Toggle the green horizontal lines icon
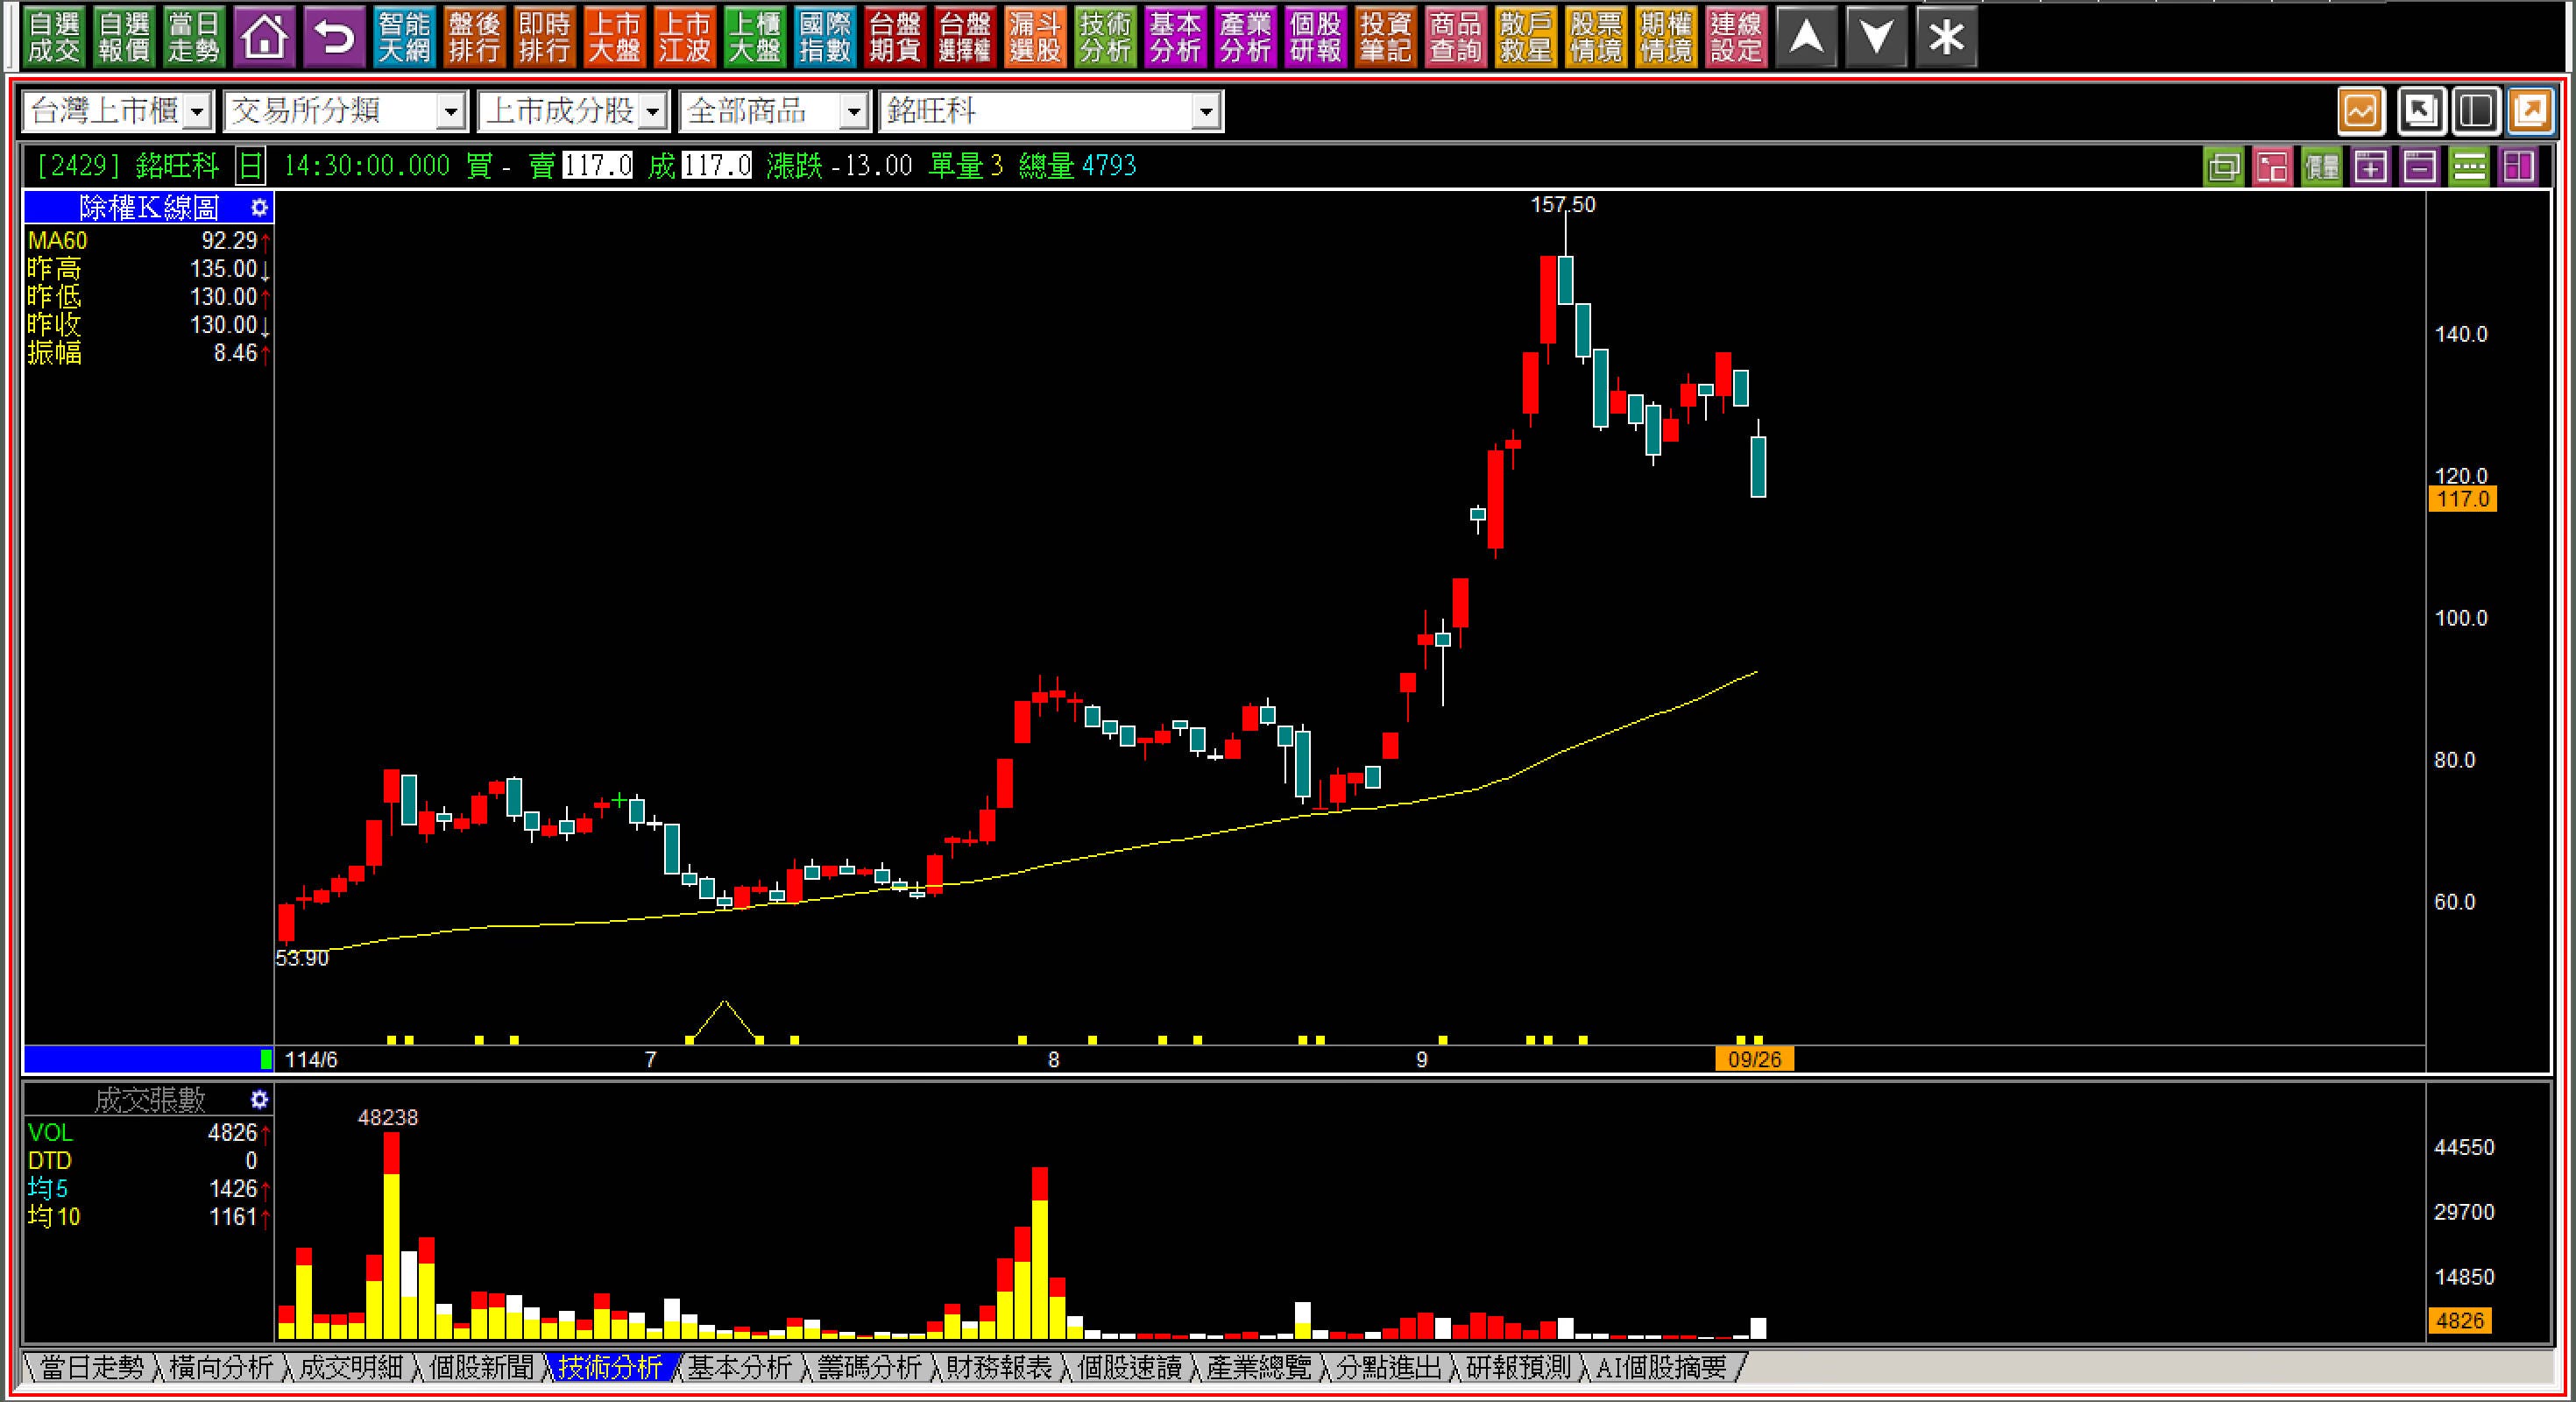Image resolution: width=2576 pixels, height=1402 pixels. (x=2468, y=166)
